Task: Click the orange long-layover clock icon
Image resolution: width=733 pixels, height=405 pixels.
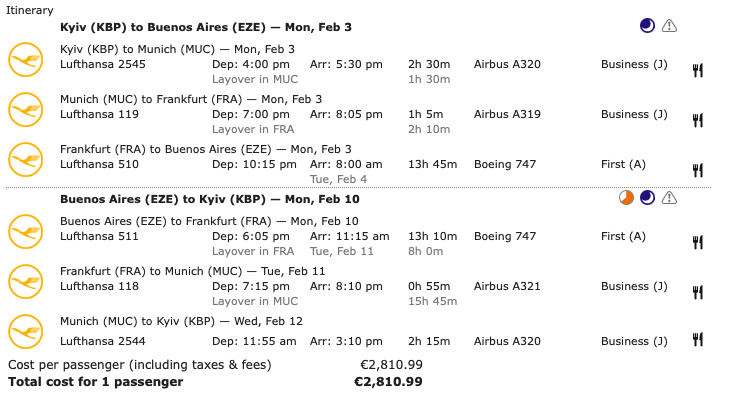Action: [626, 197]
